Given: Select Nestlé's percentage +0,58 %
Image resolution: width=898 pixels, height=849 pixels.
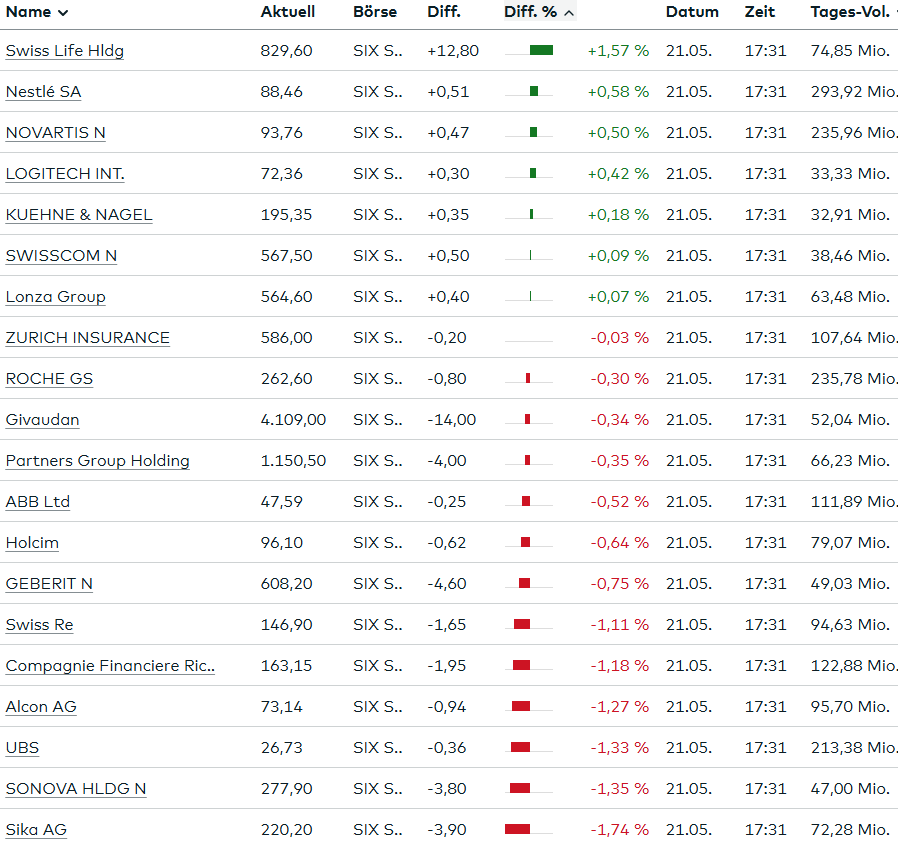Looking at the screenshot, I should (x=619, y=92).
